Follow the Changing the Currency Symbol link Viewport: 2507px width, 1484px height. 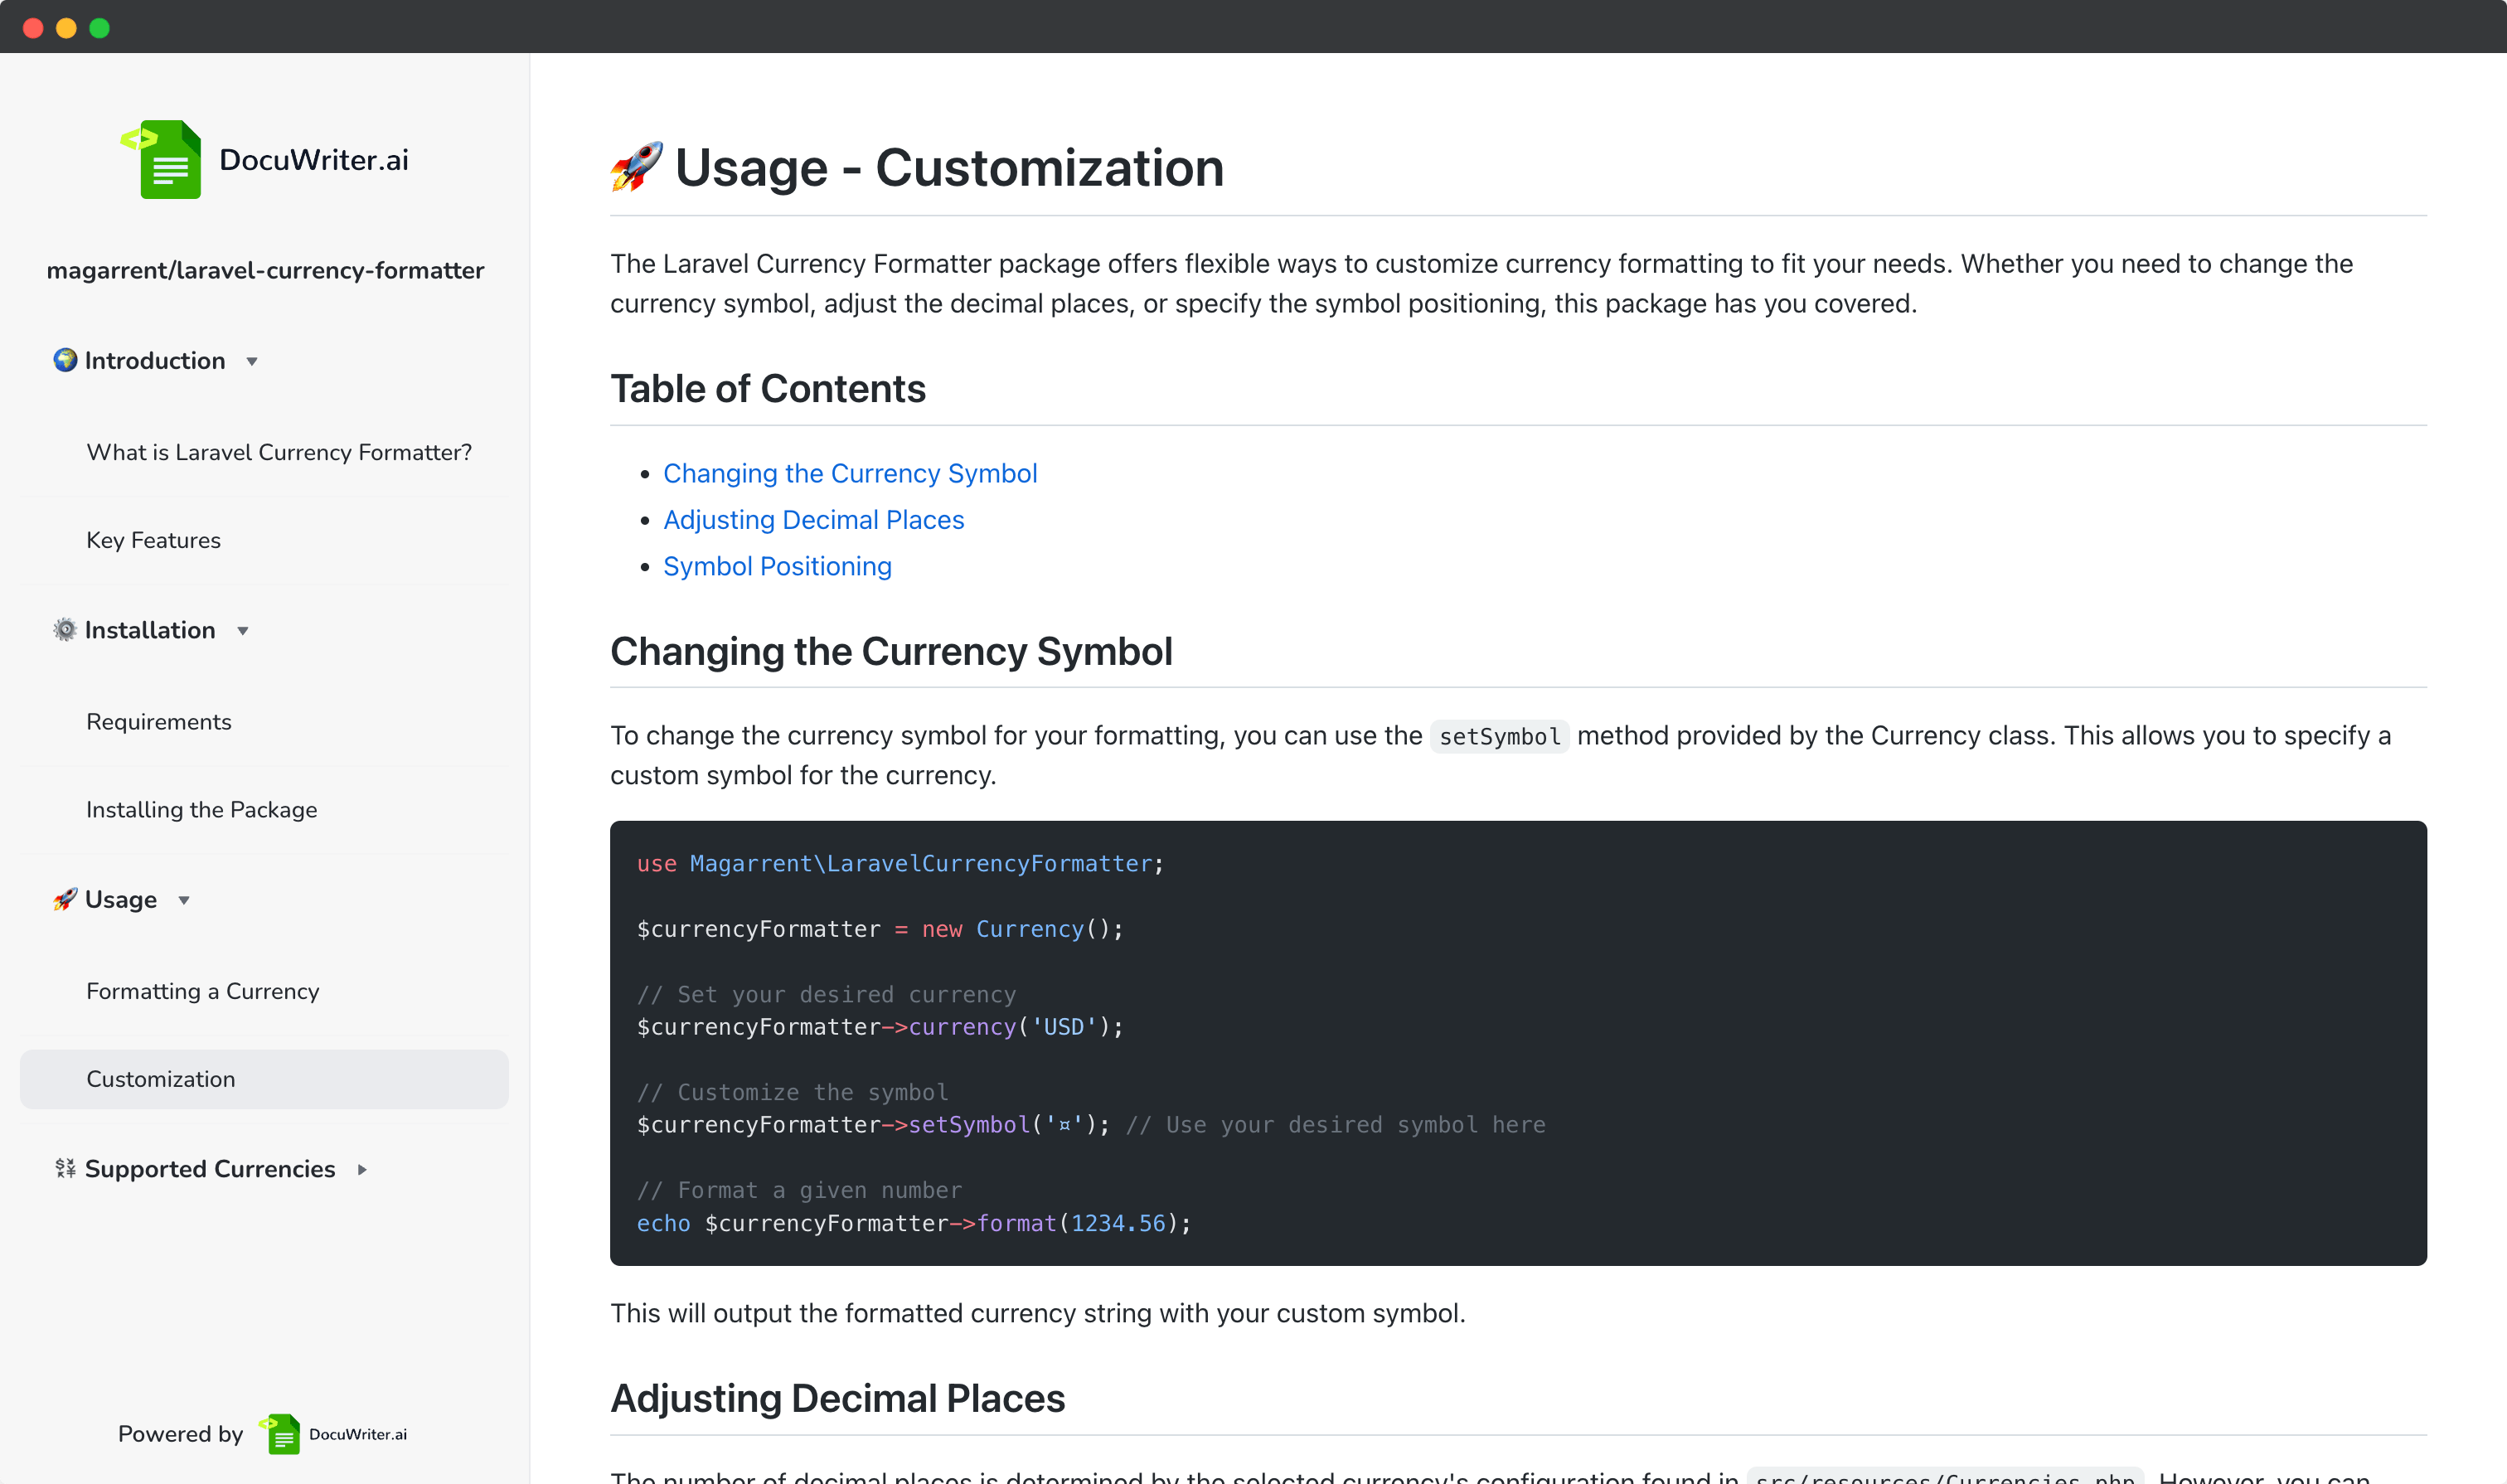849,473
